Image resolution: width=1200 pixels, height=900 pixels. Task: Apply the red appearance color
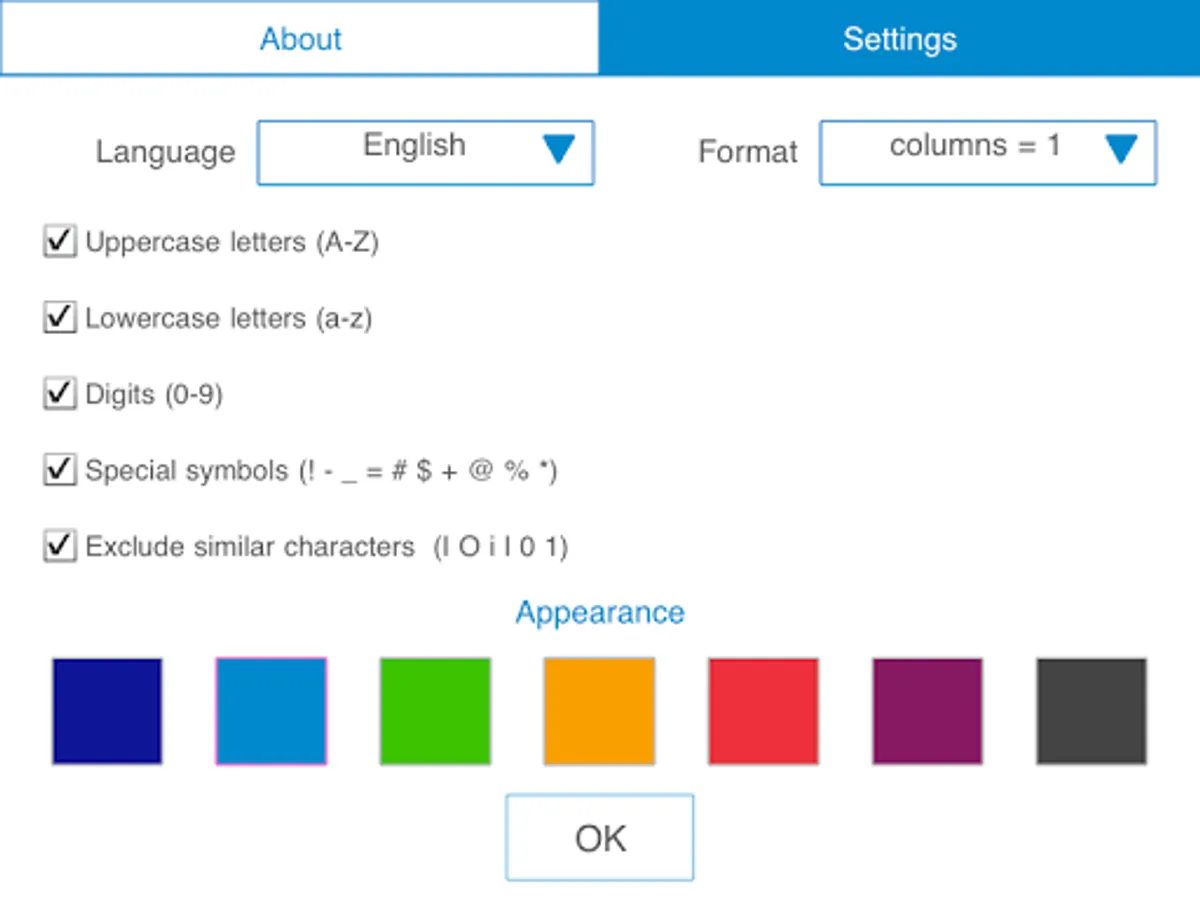(x=763, y=711)
